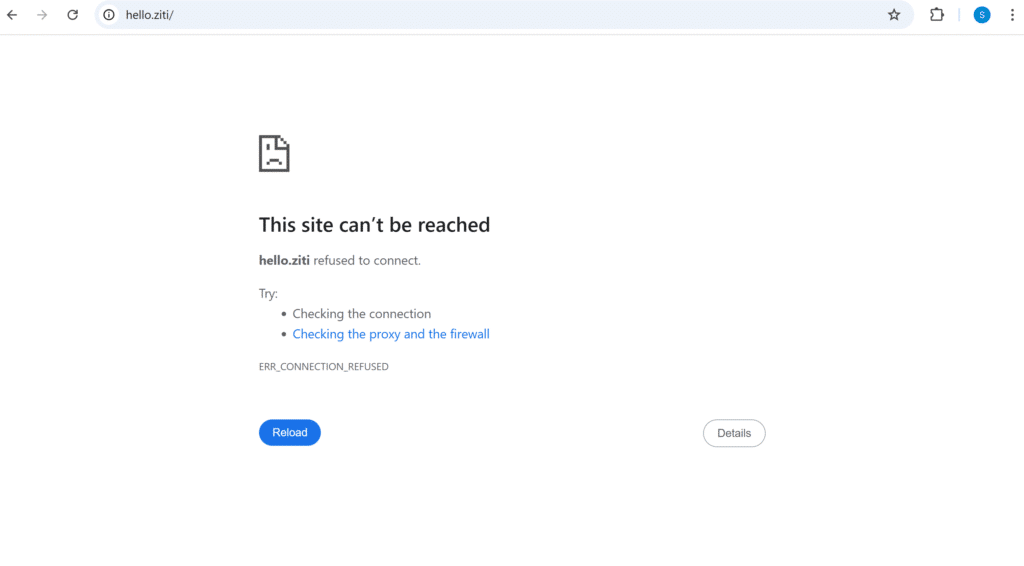This screenshot has height=566, width=1024.
Task: Click the sad page error icon
Action: pyautogui.click(x=274, y=153)
